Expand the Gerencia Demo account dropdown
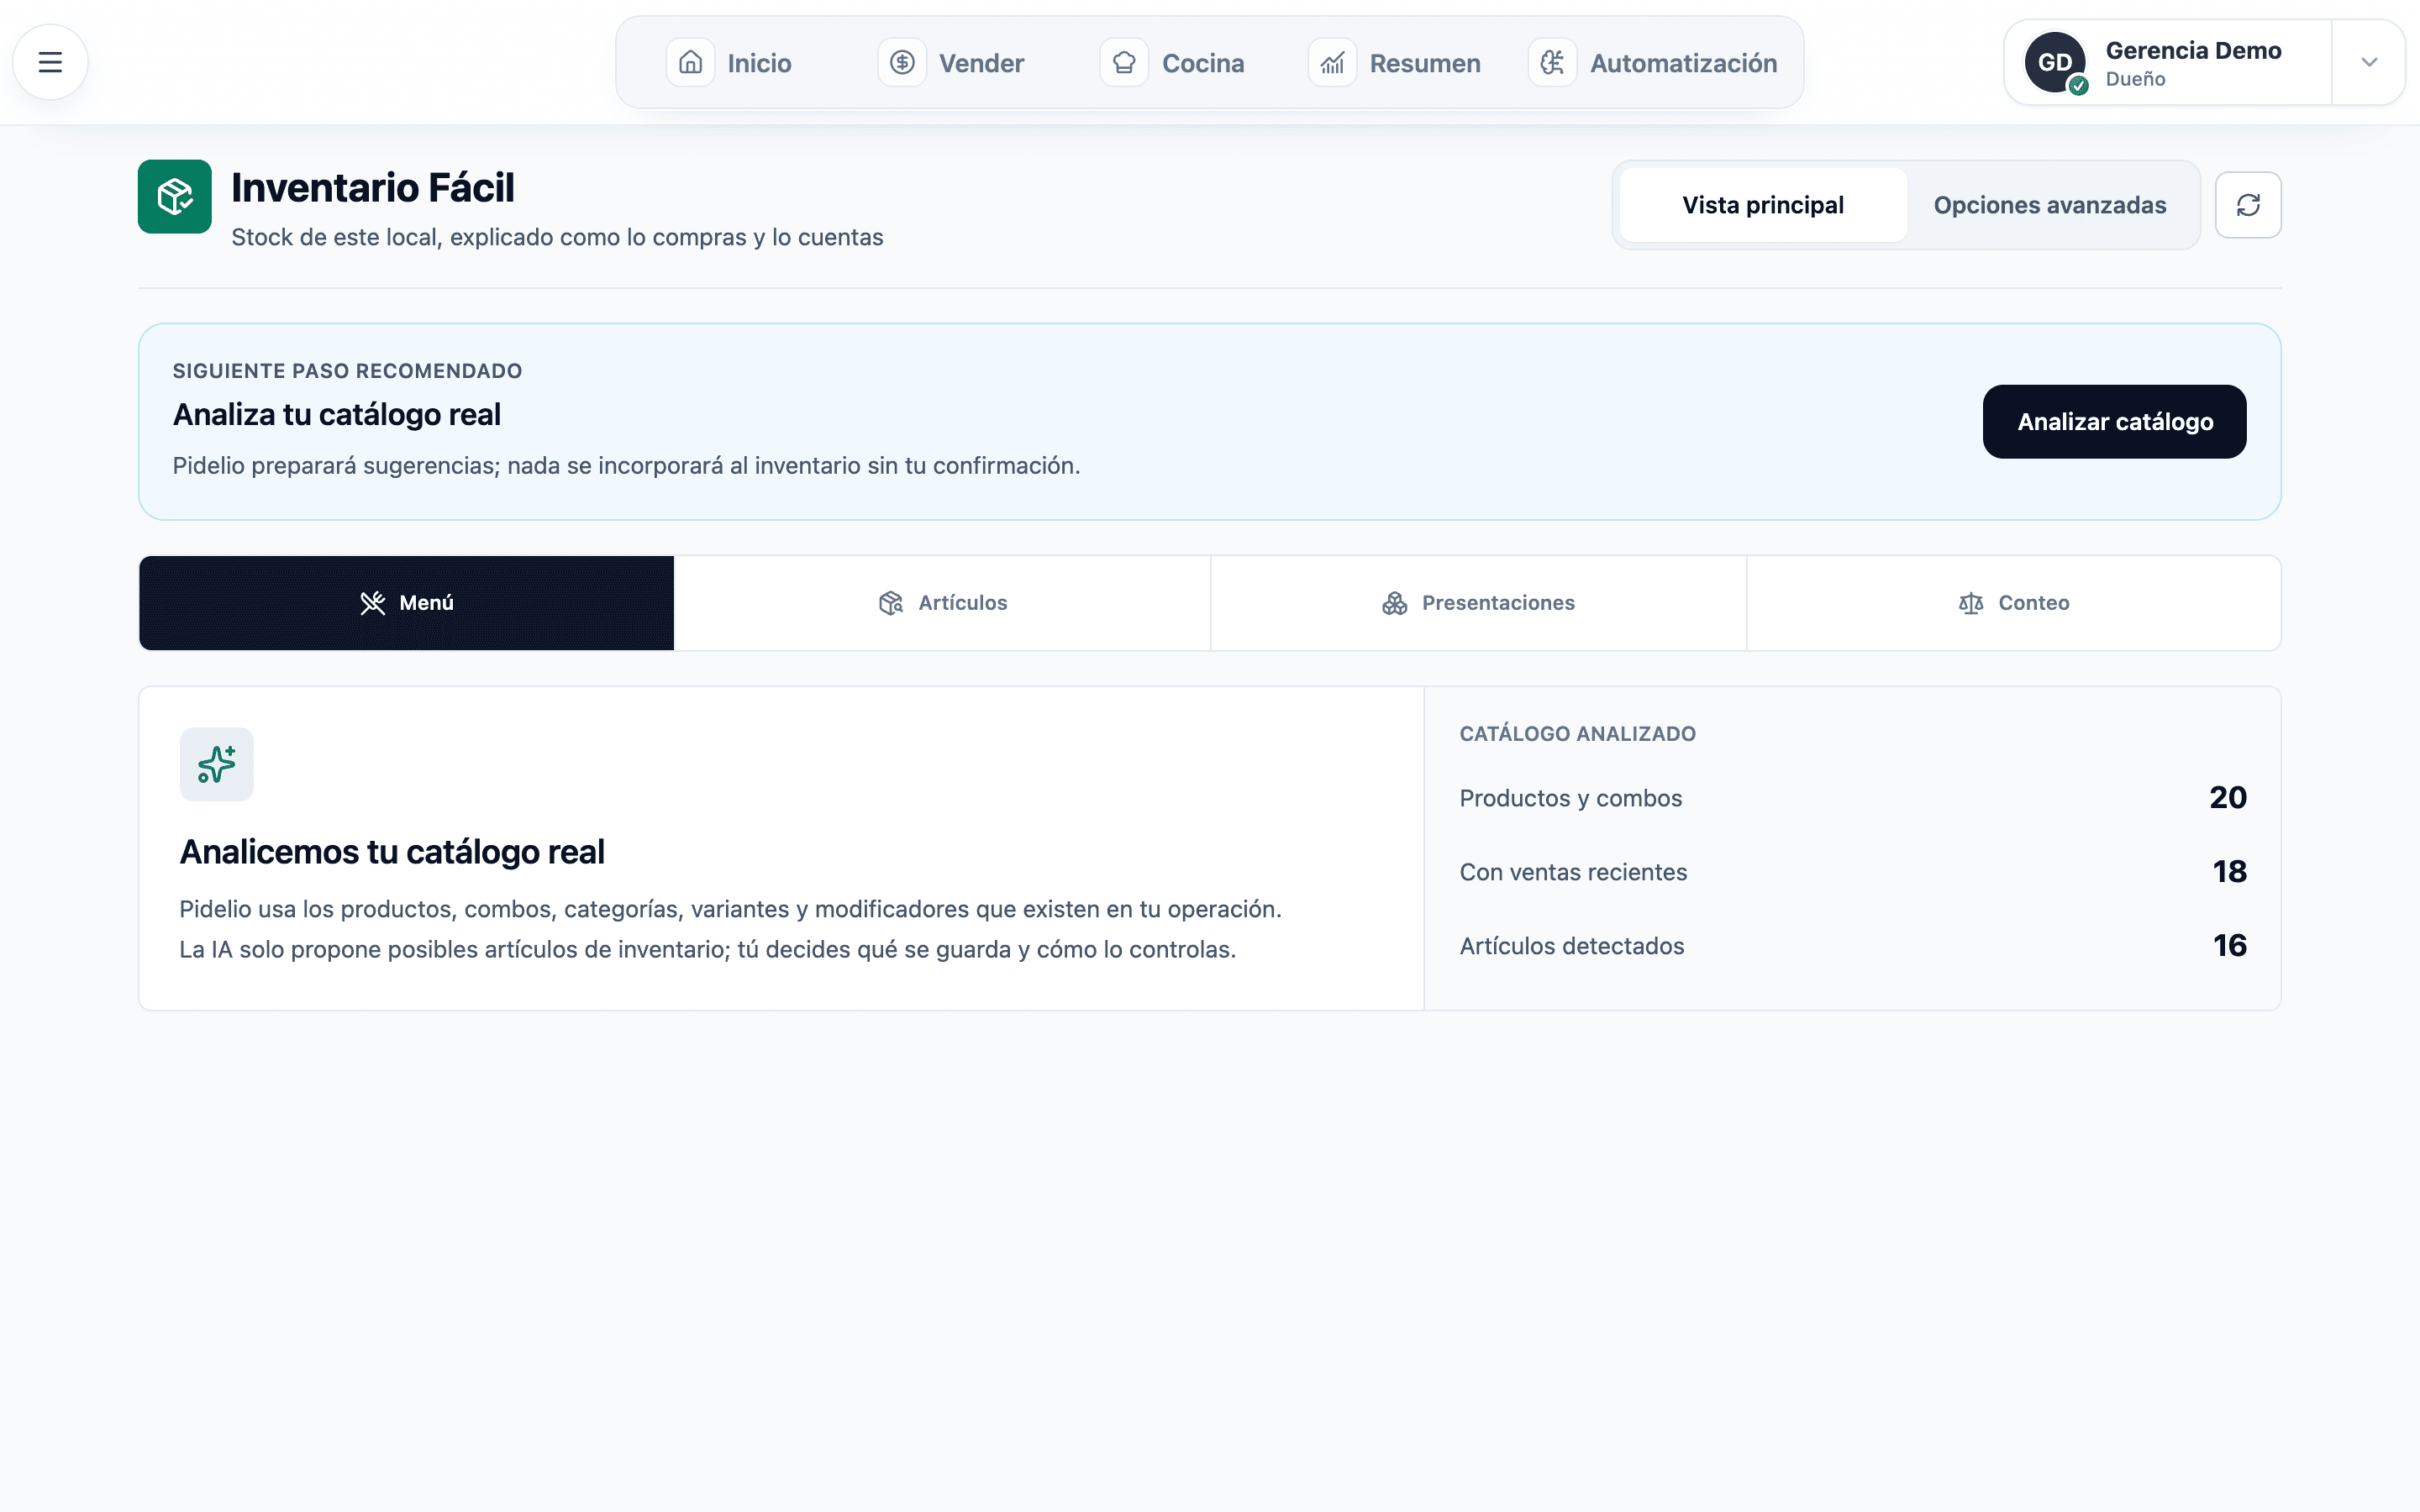This screenshot has height=1512, width=2420. tap(2369, 62)
